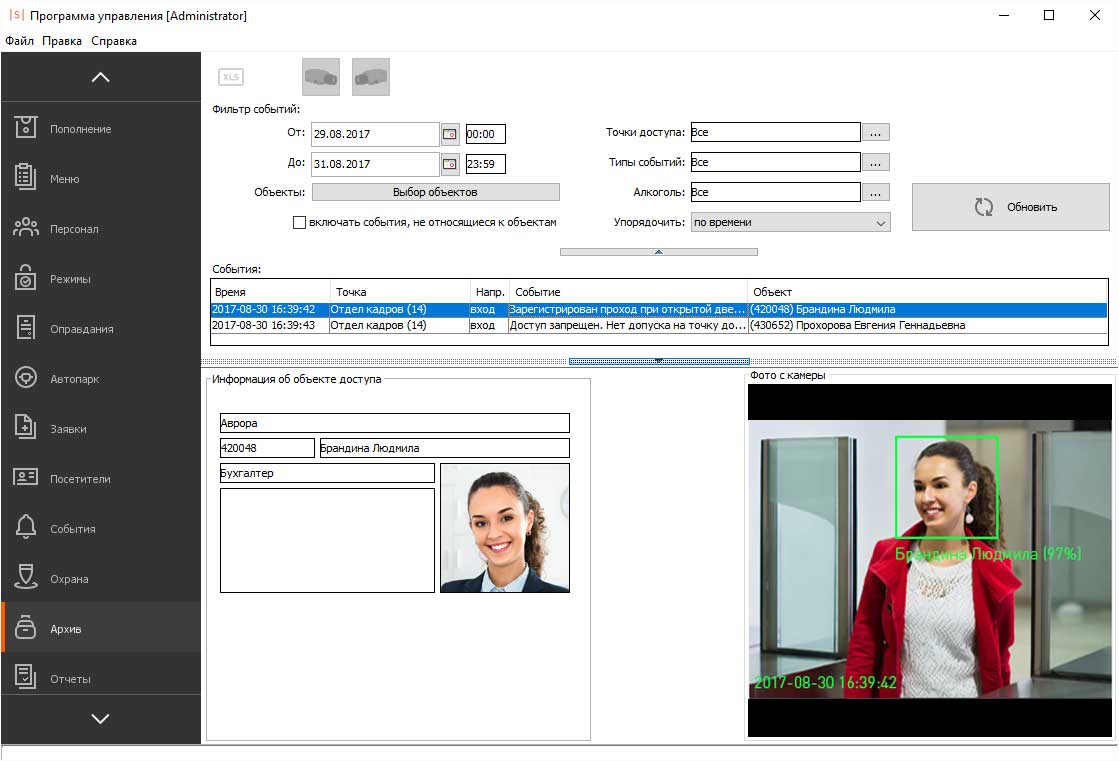Open the Файл menu
This screenshot has width=1119, height=761.
pyautogui.click(x=19, y=41)
